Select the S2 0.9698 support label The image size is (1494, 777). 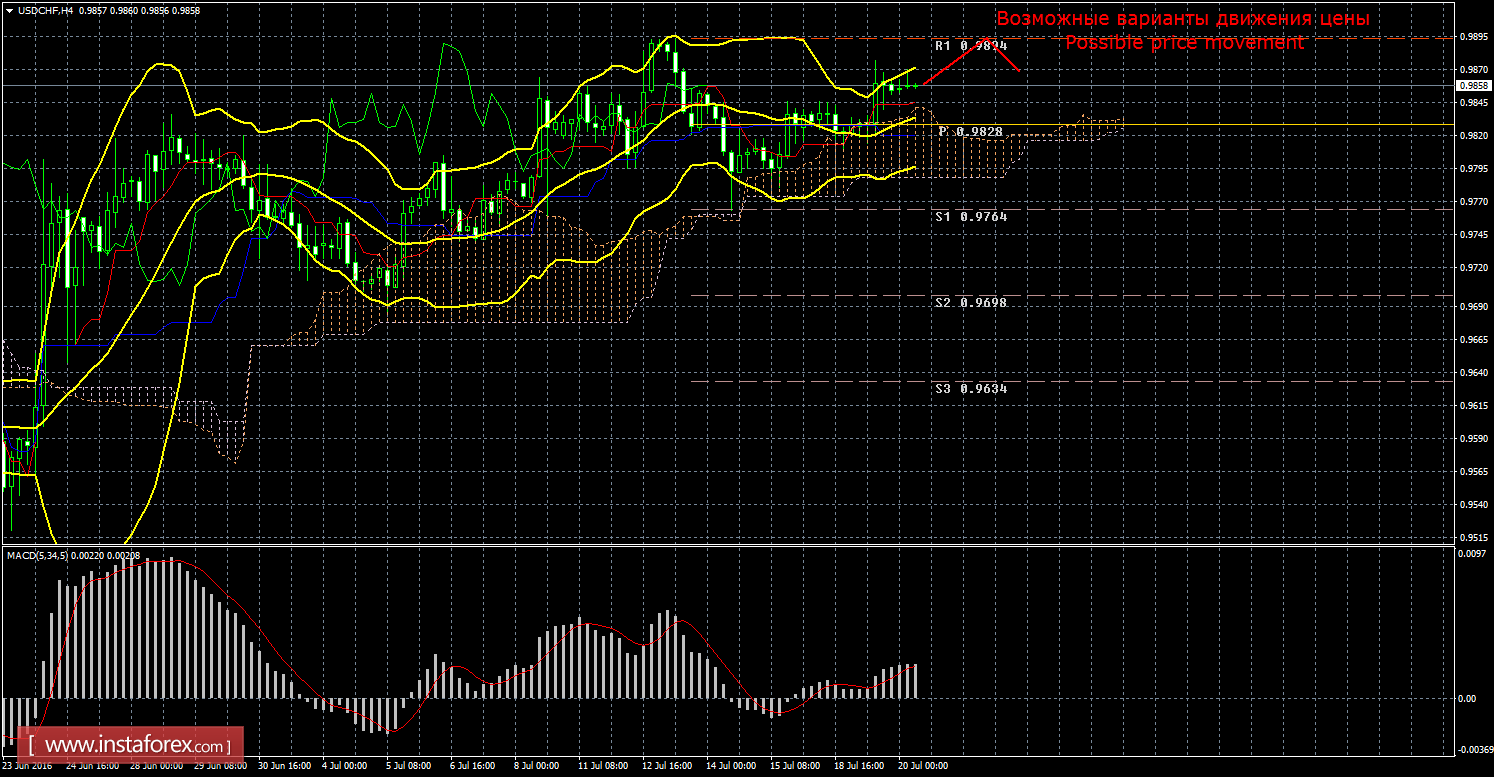click(971, 302)
